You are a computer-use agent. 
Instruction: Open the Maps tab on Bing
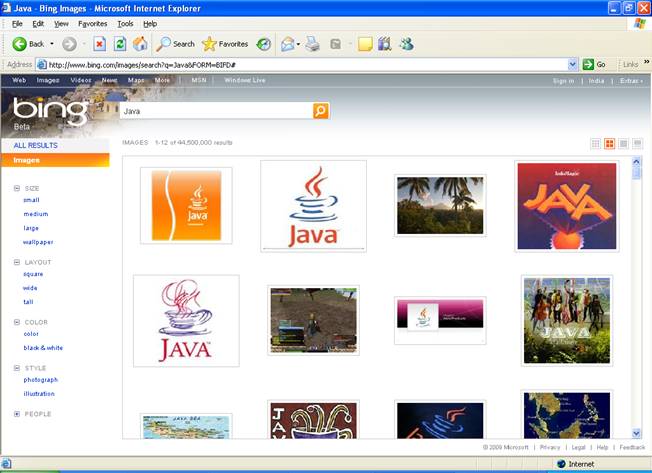[136, 80]
